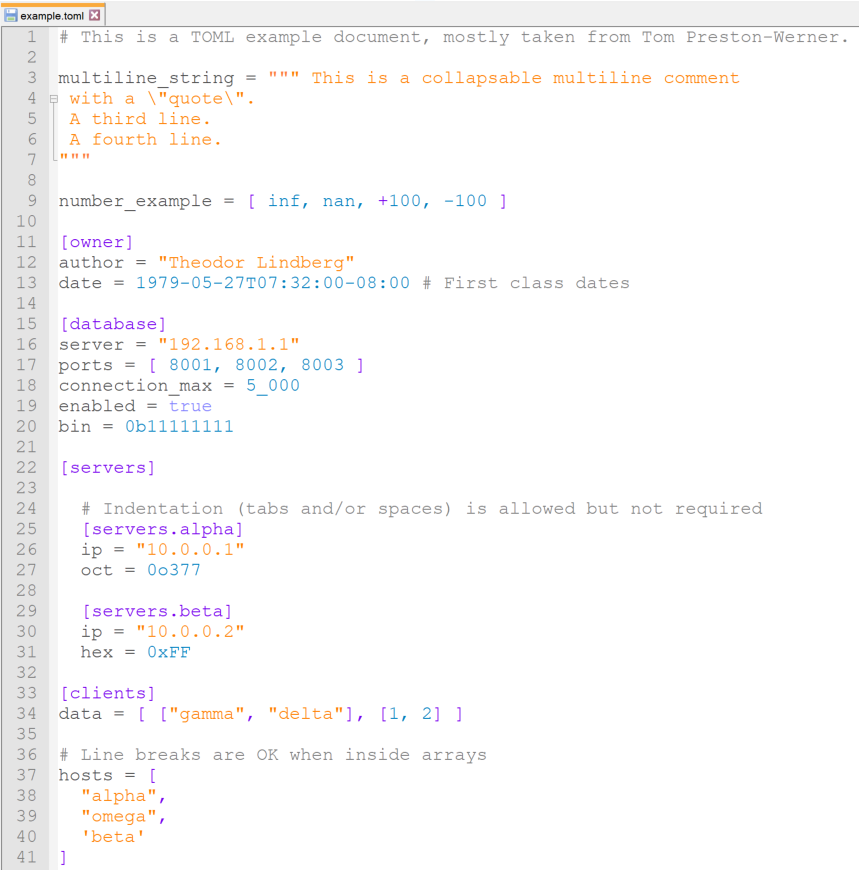This screenshot has height=870, width=859.
Task: Click the 'nan' value in number_example
Action: tap(338, 201)
